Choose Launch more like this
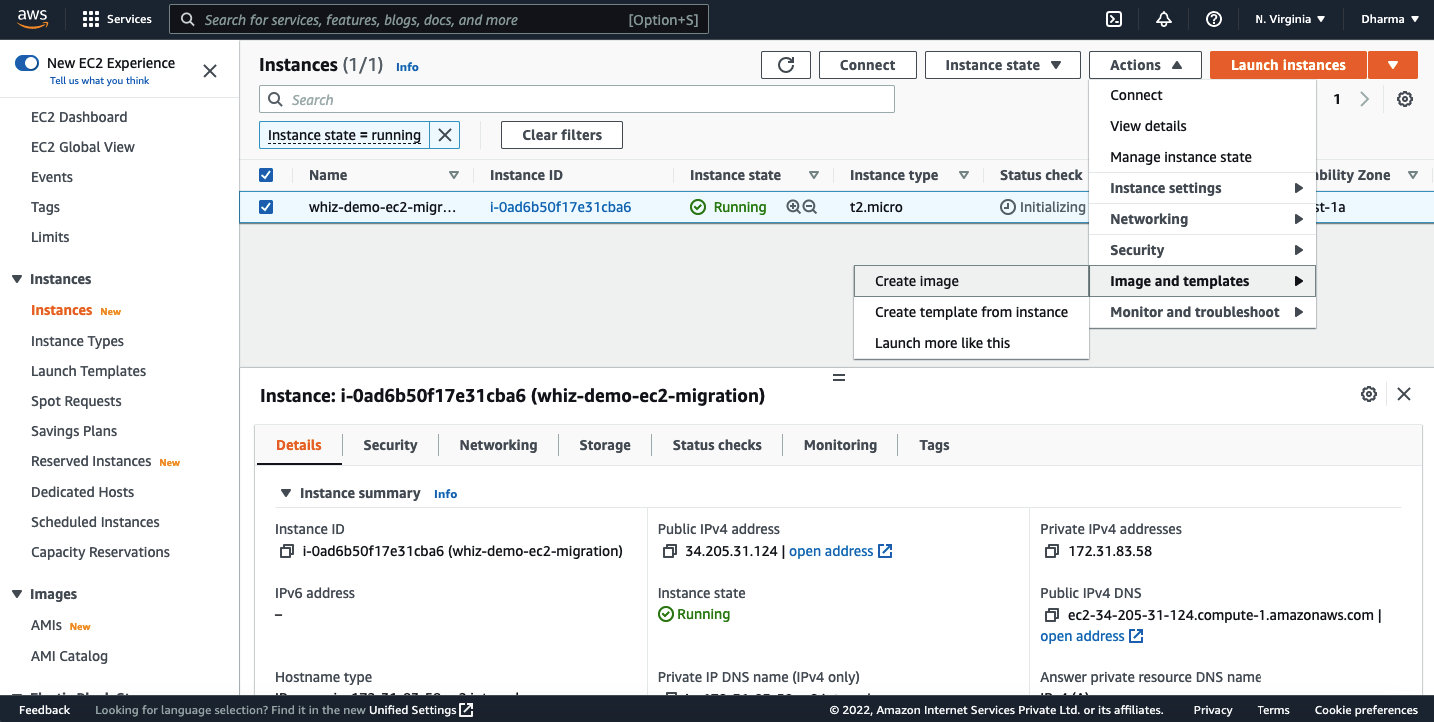This screenshot has width=1434, height=722. click(971, 343)
